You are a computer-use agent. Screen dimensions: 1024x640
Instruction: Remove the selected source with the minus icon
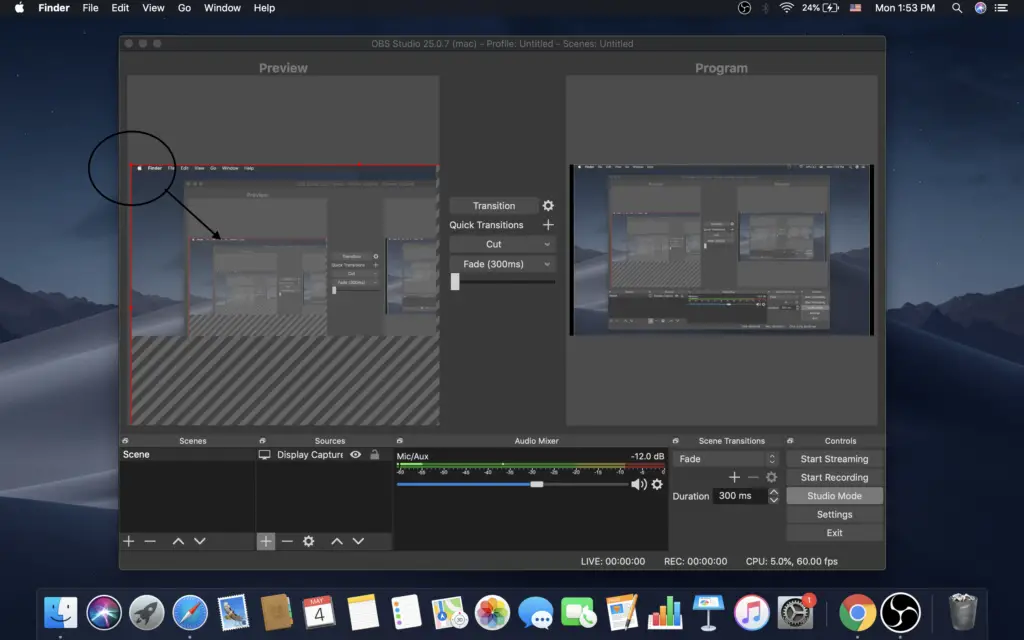point(287,541)
